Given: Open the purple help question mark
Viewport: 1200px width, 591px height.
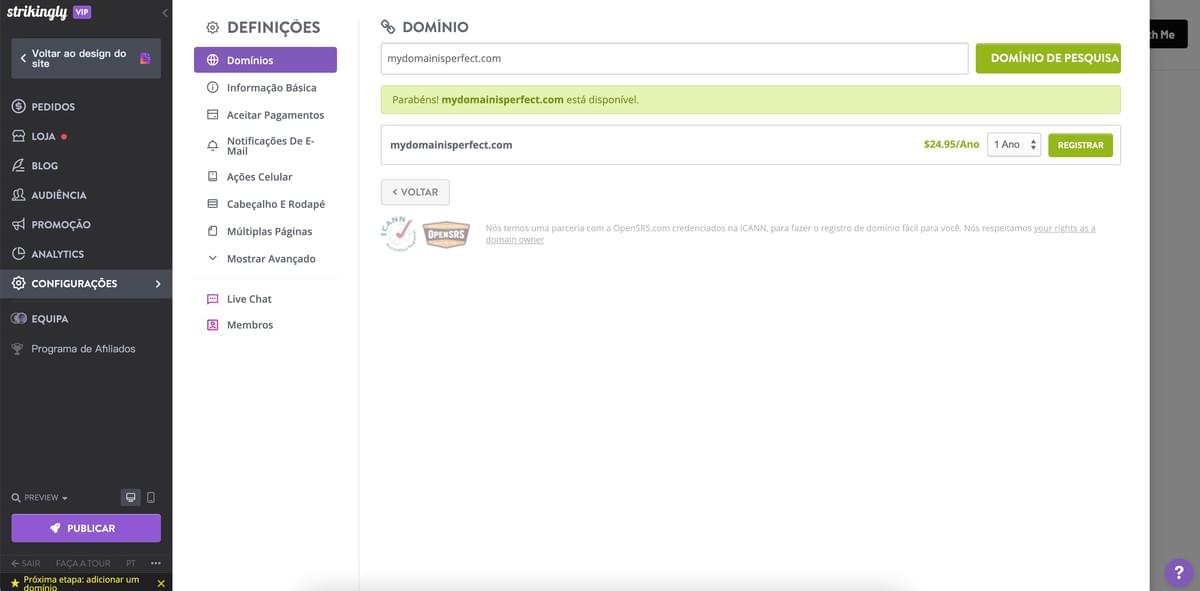Looking at the screenshot, I should click(1177, 572).
